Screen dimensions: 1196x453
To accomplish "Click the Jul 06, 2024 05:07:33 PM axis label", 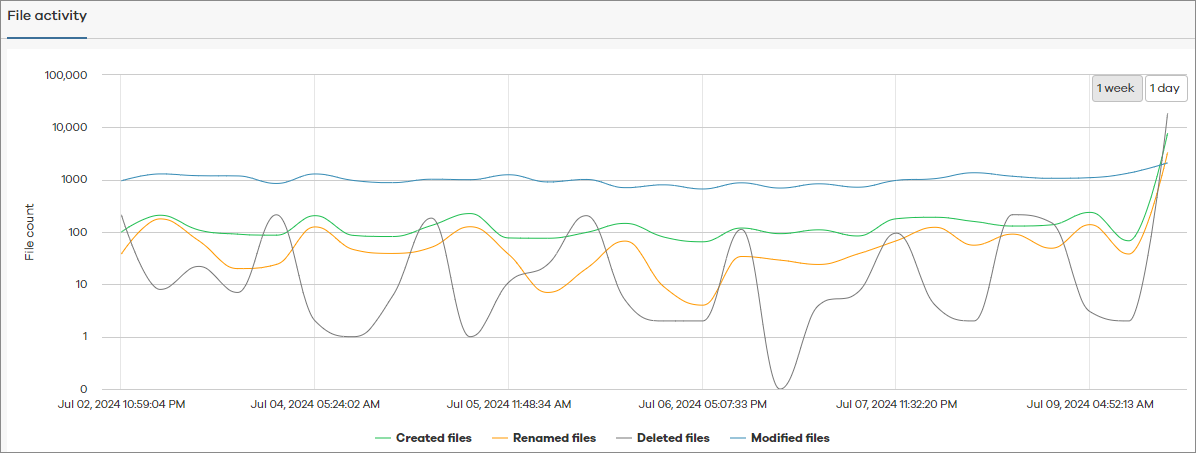I will click(x=703, y=405).
